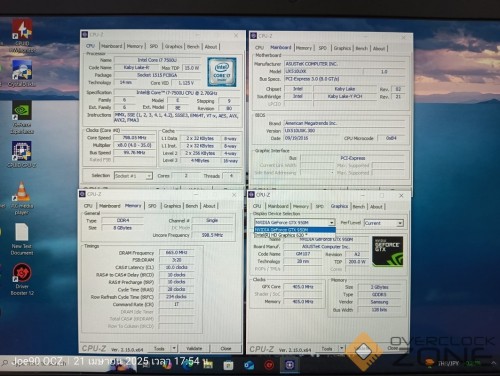Image resolution: width=500 pixels, height=376 pixels.
Task: Click the NVIDIA GeForce GTX logo
Action: 388,252
